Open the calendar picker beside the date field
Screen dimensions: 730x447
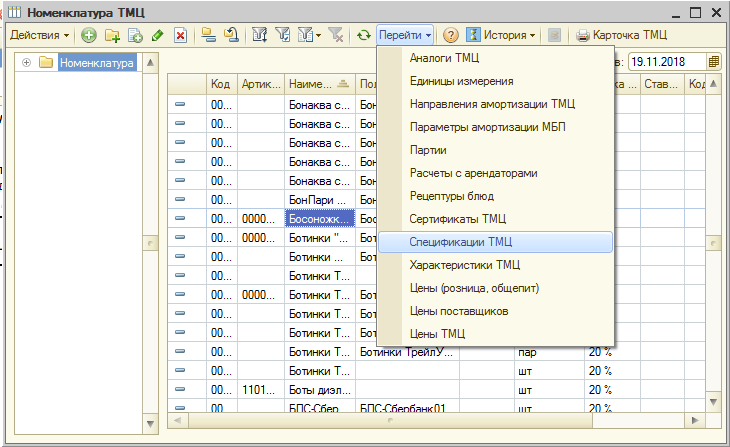(714, 61)
